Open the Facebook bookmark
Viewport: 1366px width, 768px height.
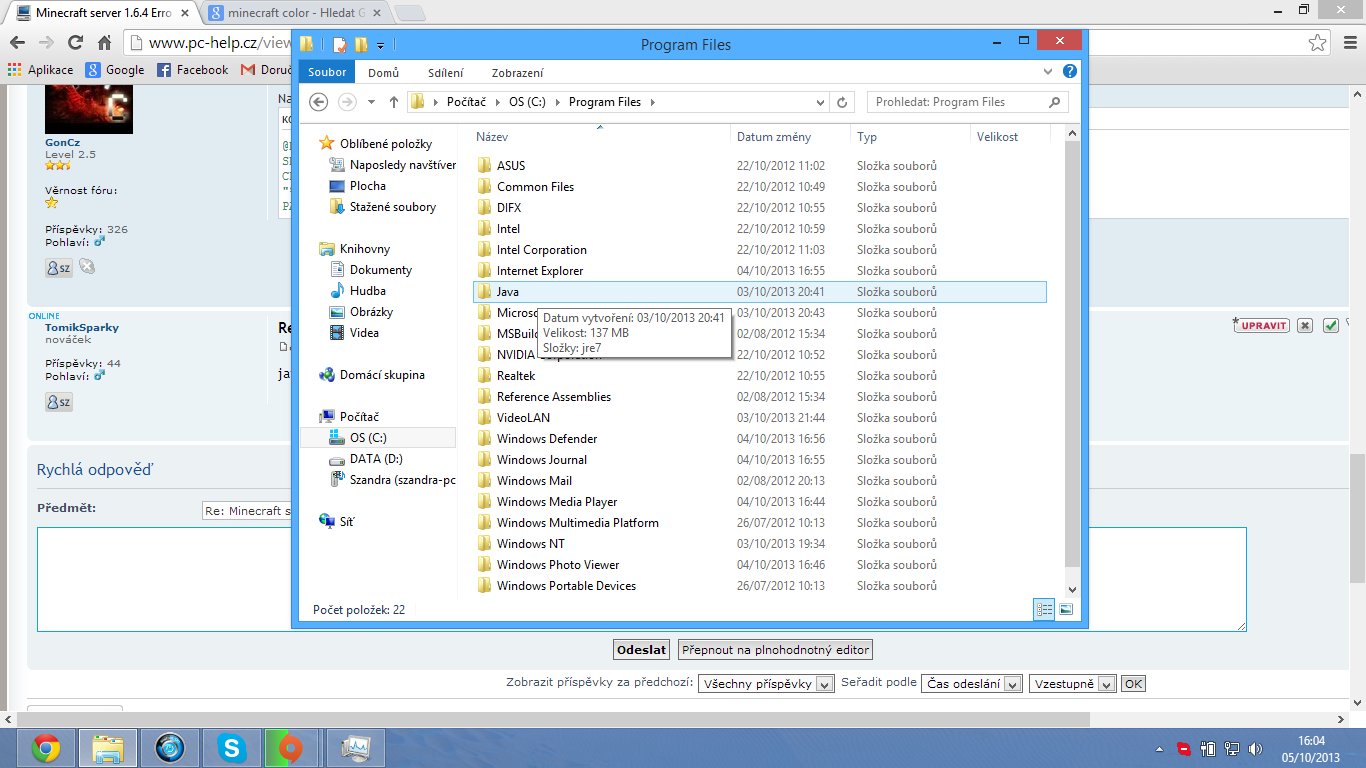(194, 70)
